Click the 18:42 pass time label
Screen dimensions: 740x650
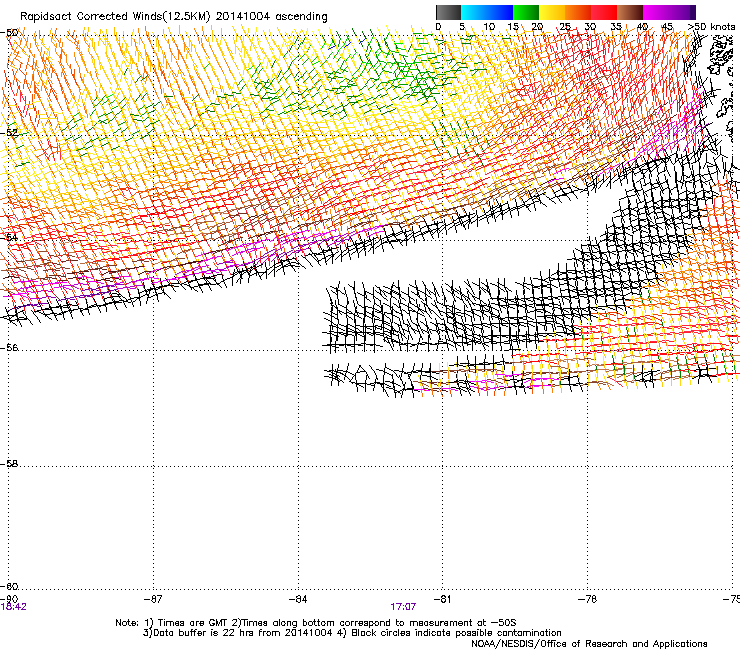click(13, 607)
